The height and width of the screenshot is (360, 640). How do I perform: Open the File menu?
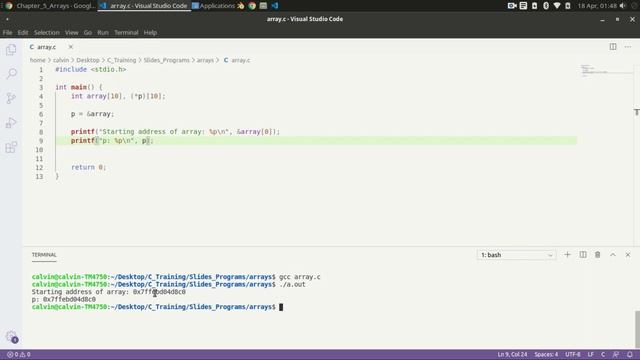click(x=7, y=32)
